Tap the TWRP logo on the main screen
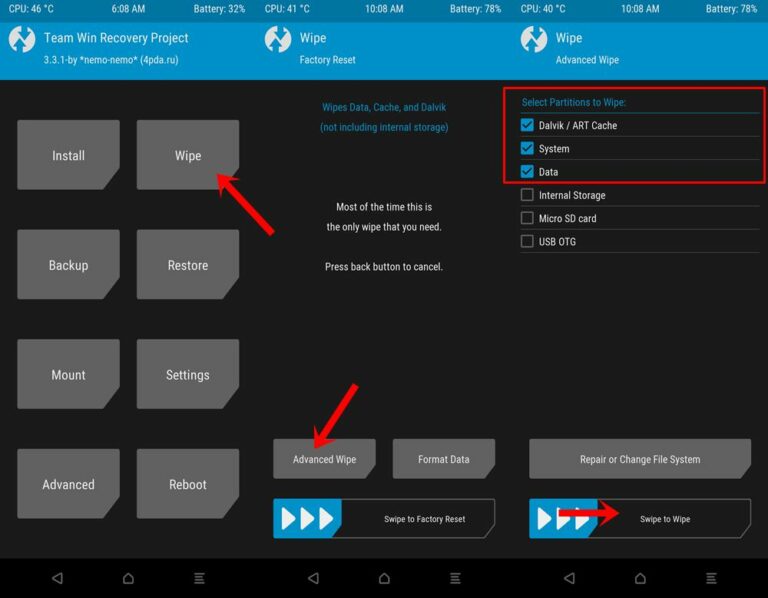Image resolution: width=768 pixels, height=598 pixels. coord(22,39)
